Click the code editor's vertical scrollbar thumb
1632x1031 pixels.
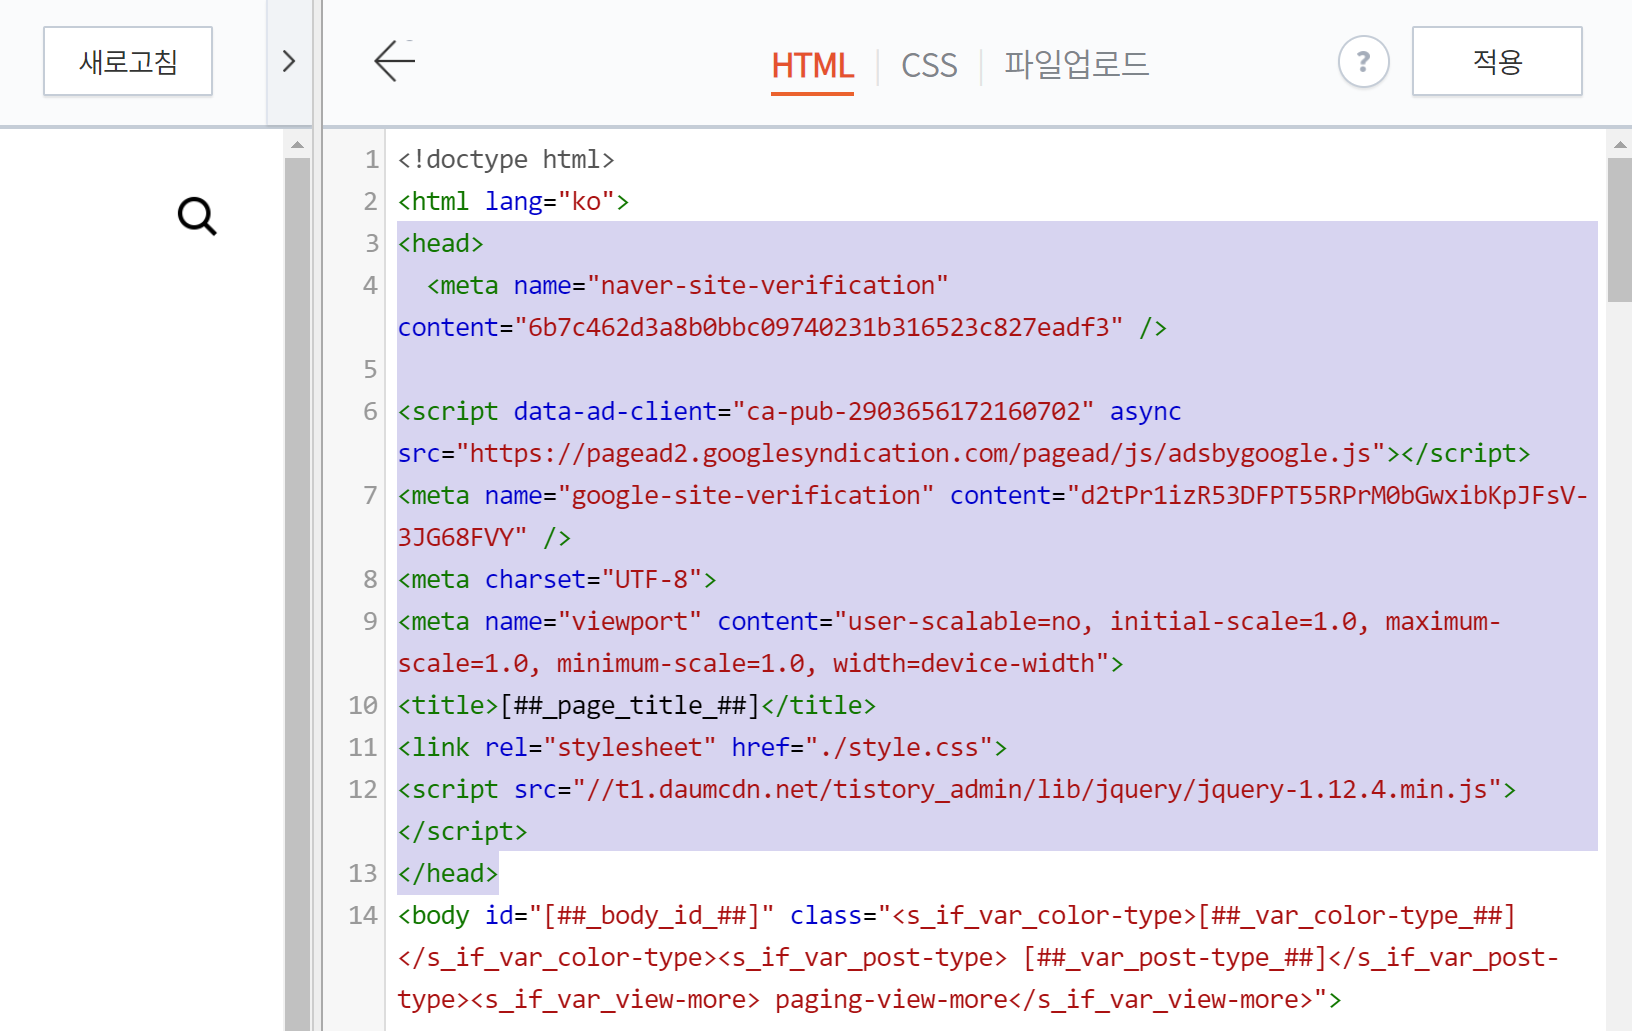point(1620,229)
